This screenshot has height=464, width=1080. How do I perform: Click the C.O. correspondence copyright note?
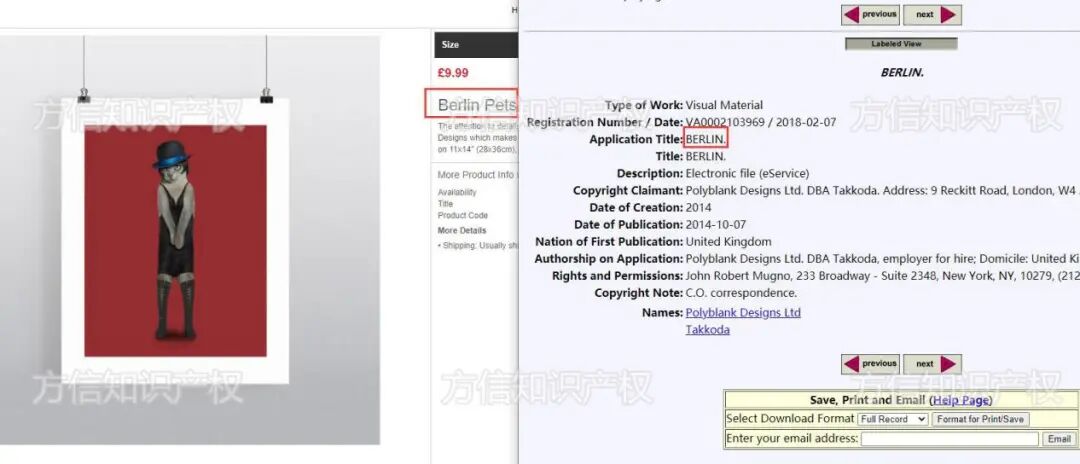click(741, 293)
